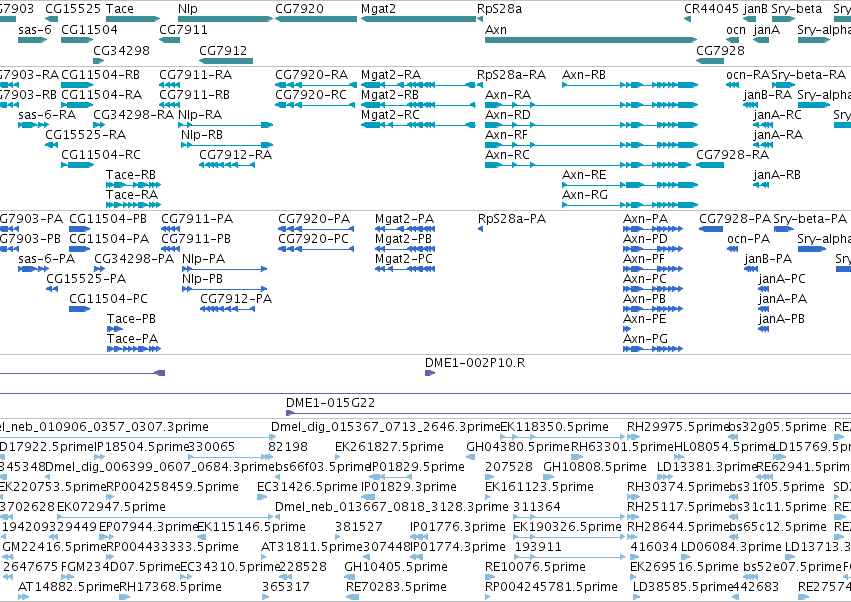The image size is (851, 602).
Task: Select the Nlp-RB transcript label
Action: coord(202,135)
